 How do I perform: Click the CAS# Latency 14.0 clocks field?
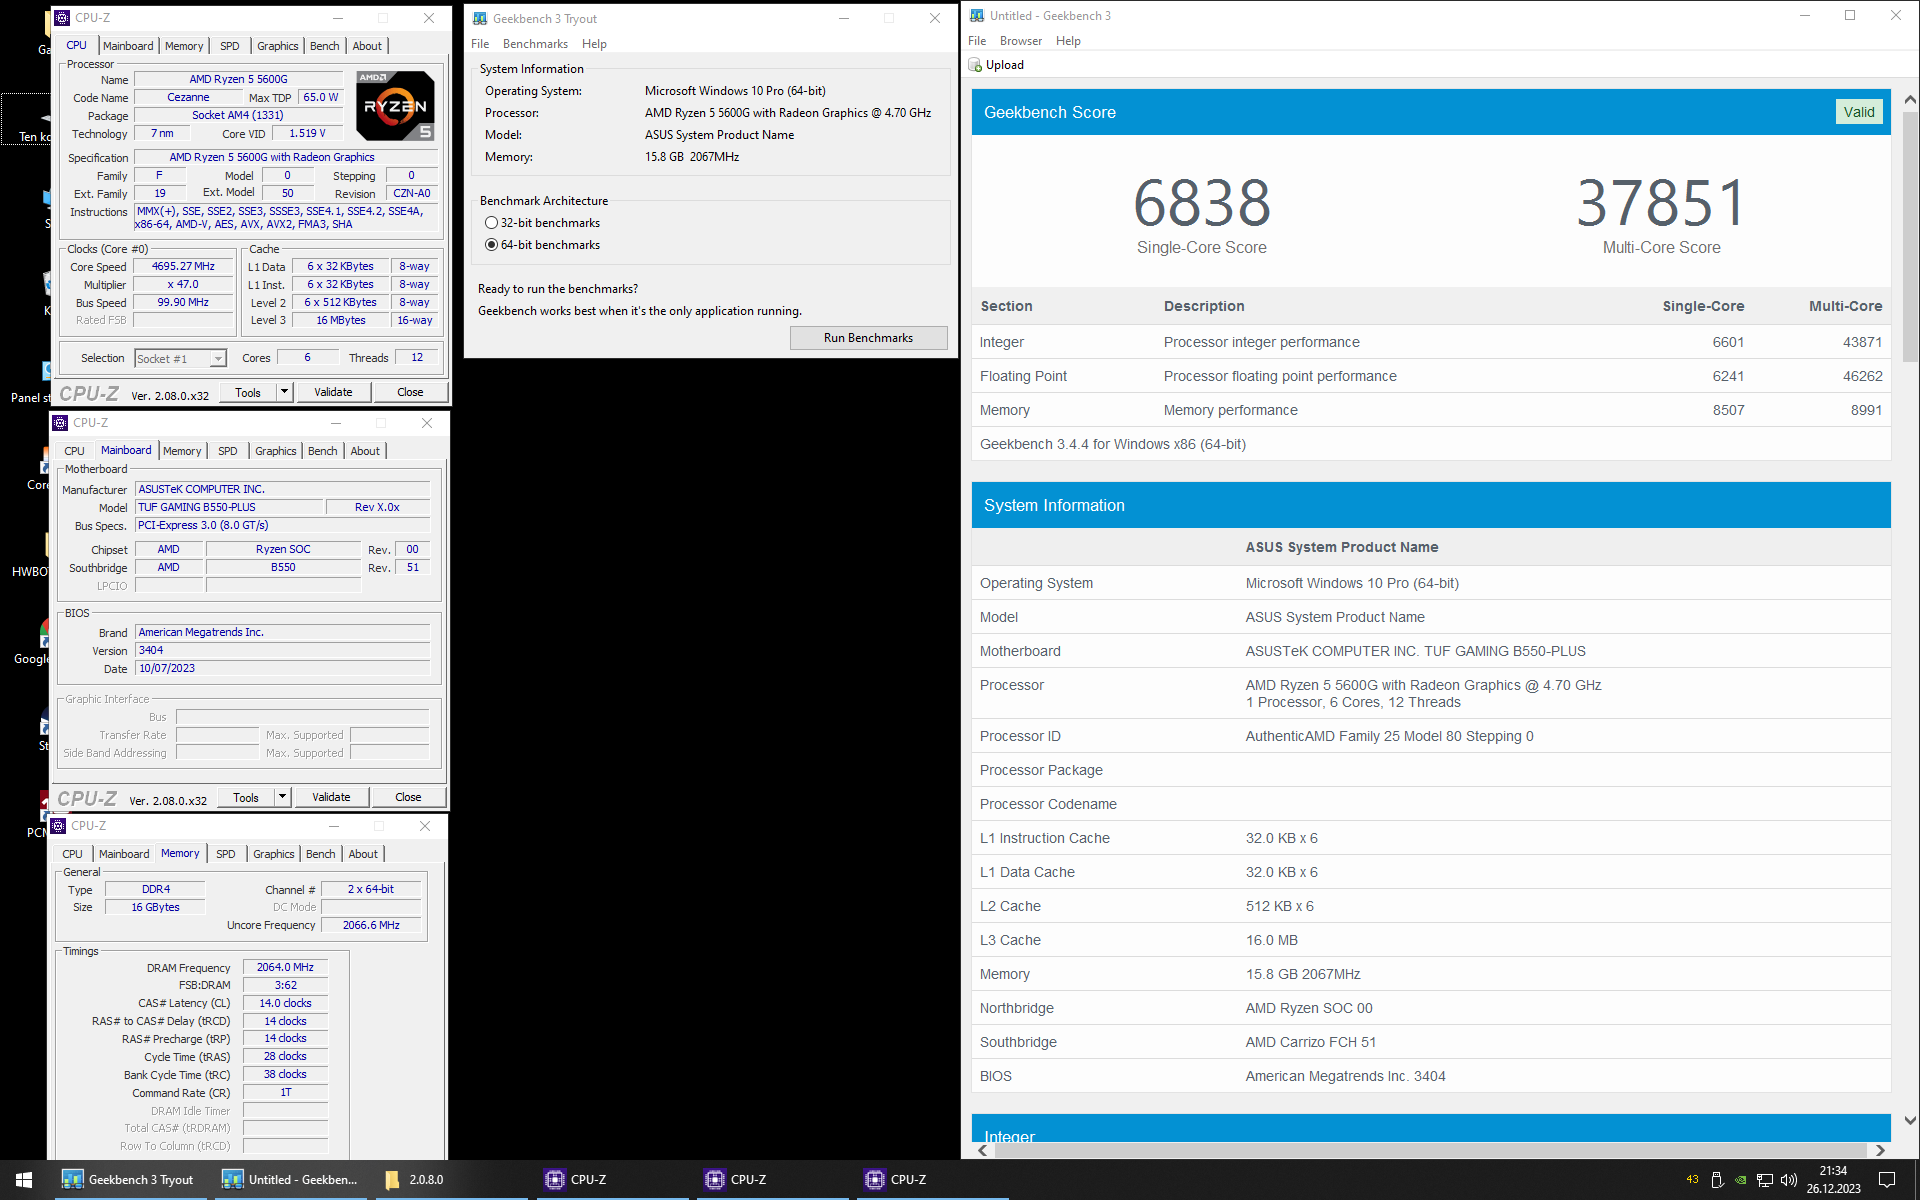[285, 1003]
